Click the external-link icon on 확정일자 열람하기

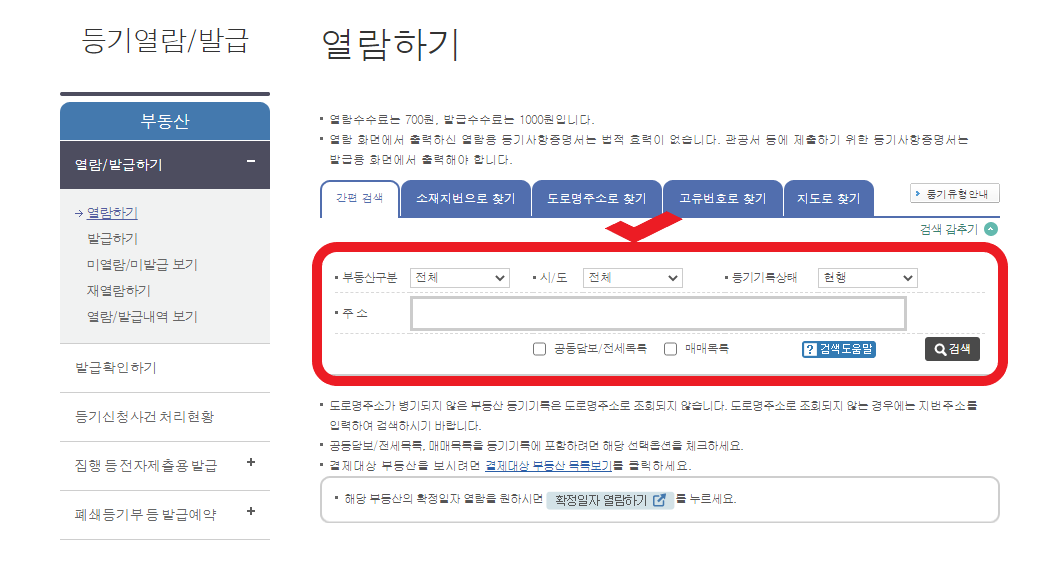pos(659,500)
